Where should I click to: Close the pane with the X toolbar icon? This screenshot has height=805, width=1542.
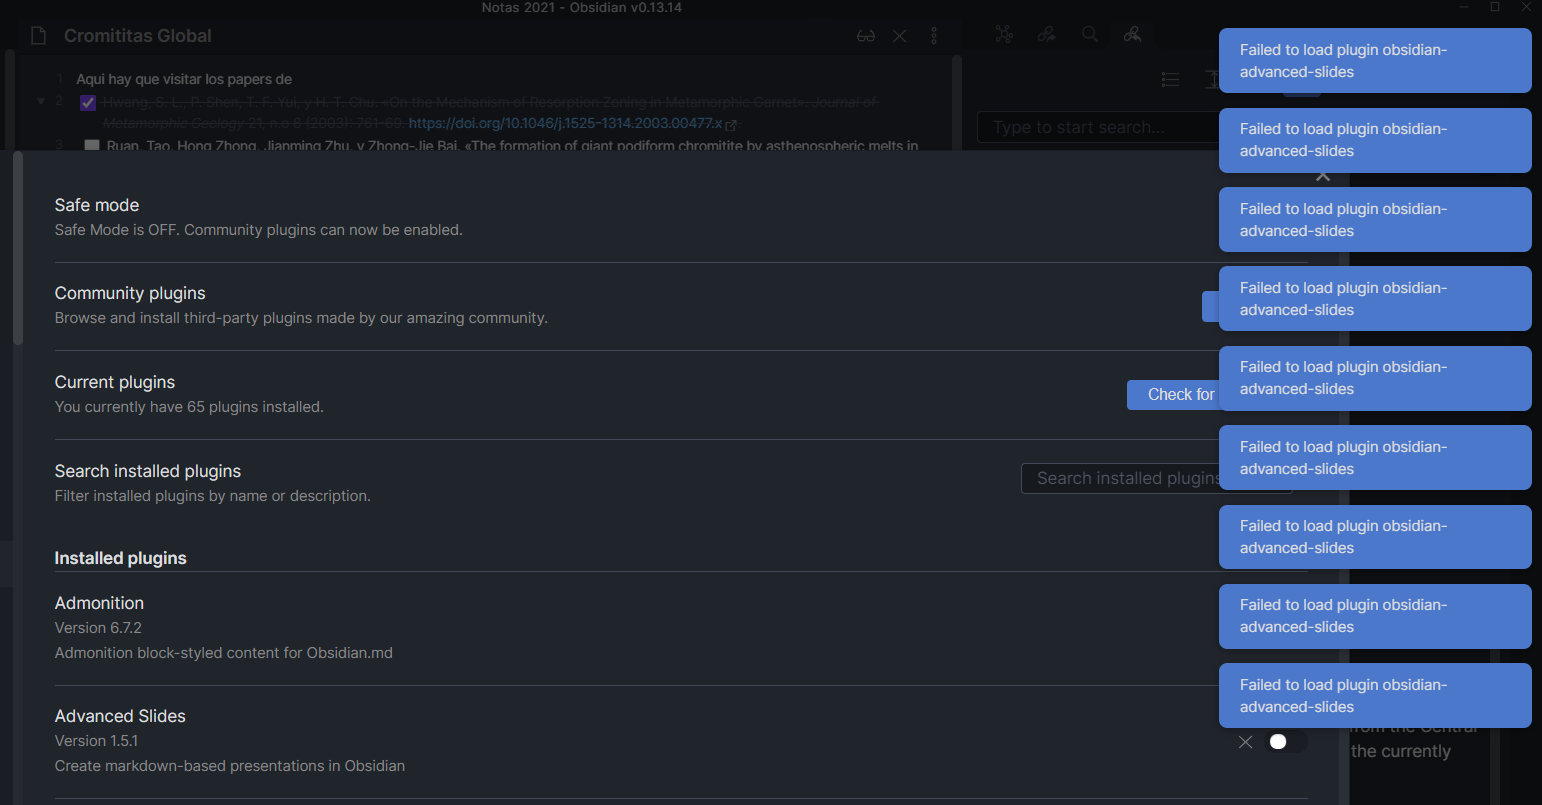[x=899, y=35]
